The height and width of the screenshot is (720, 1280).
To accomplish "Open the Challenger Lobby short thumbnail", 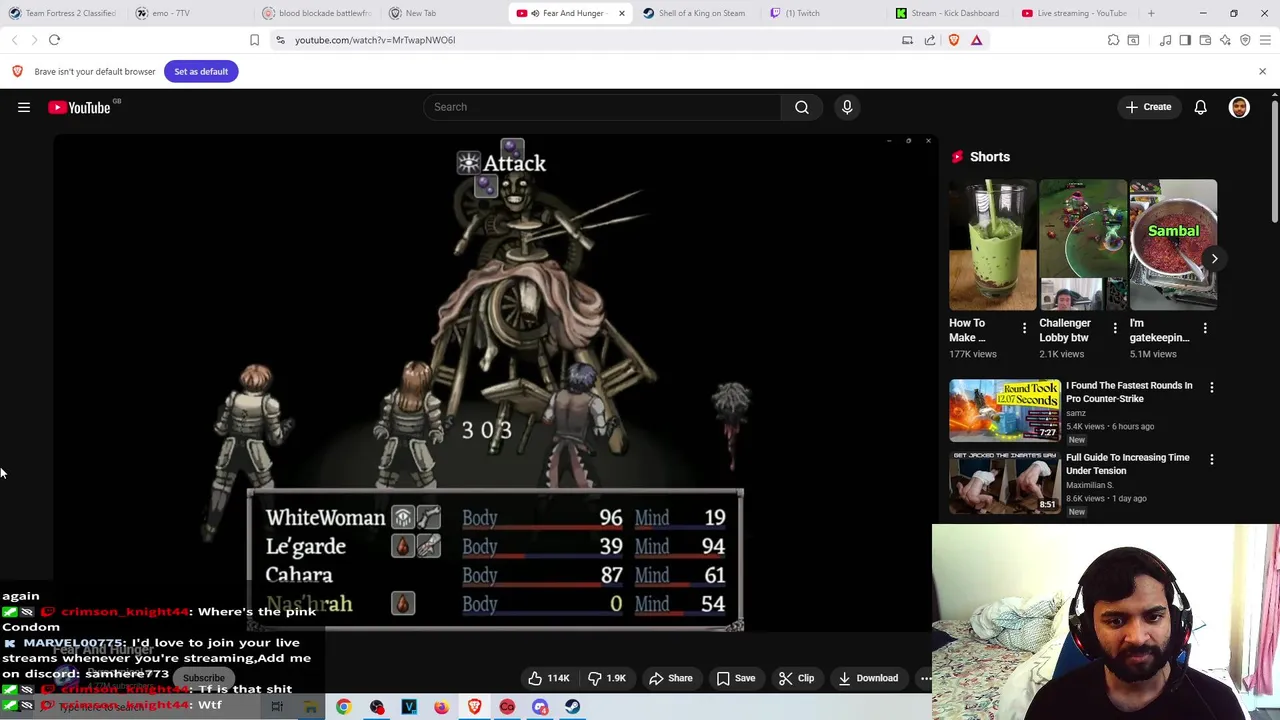I will coord(1083,245).
